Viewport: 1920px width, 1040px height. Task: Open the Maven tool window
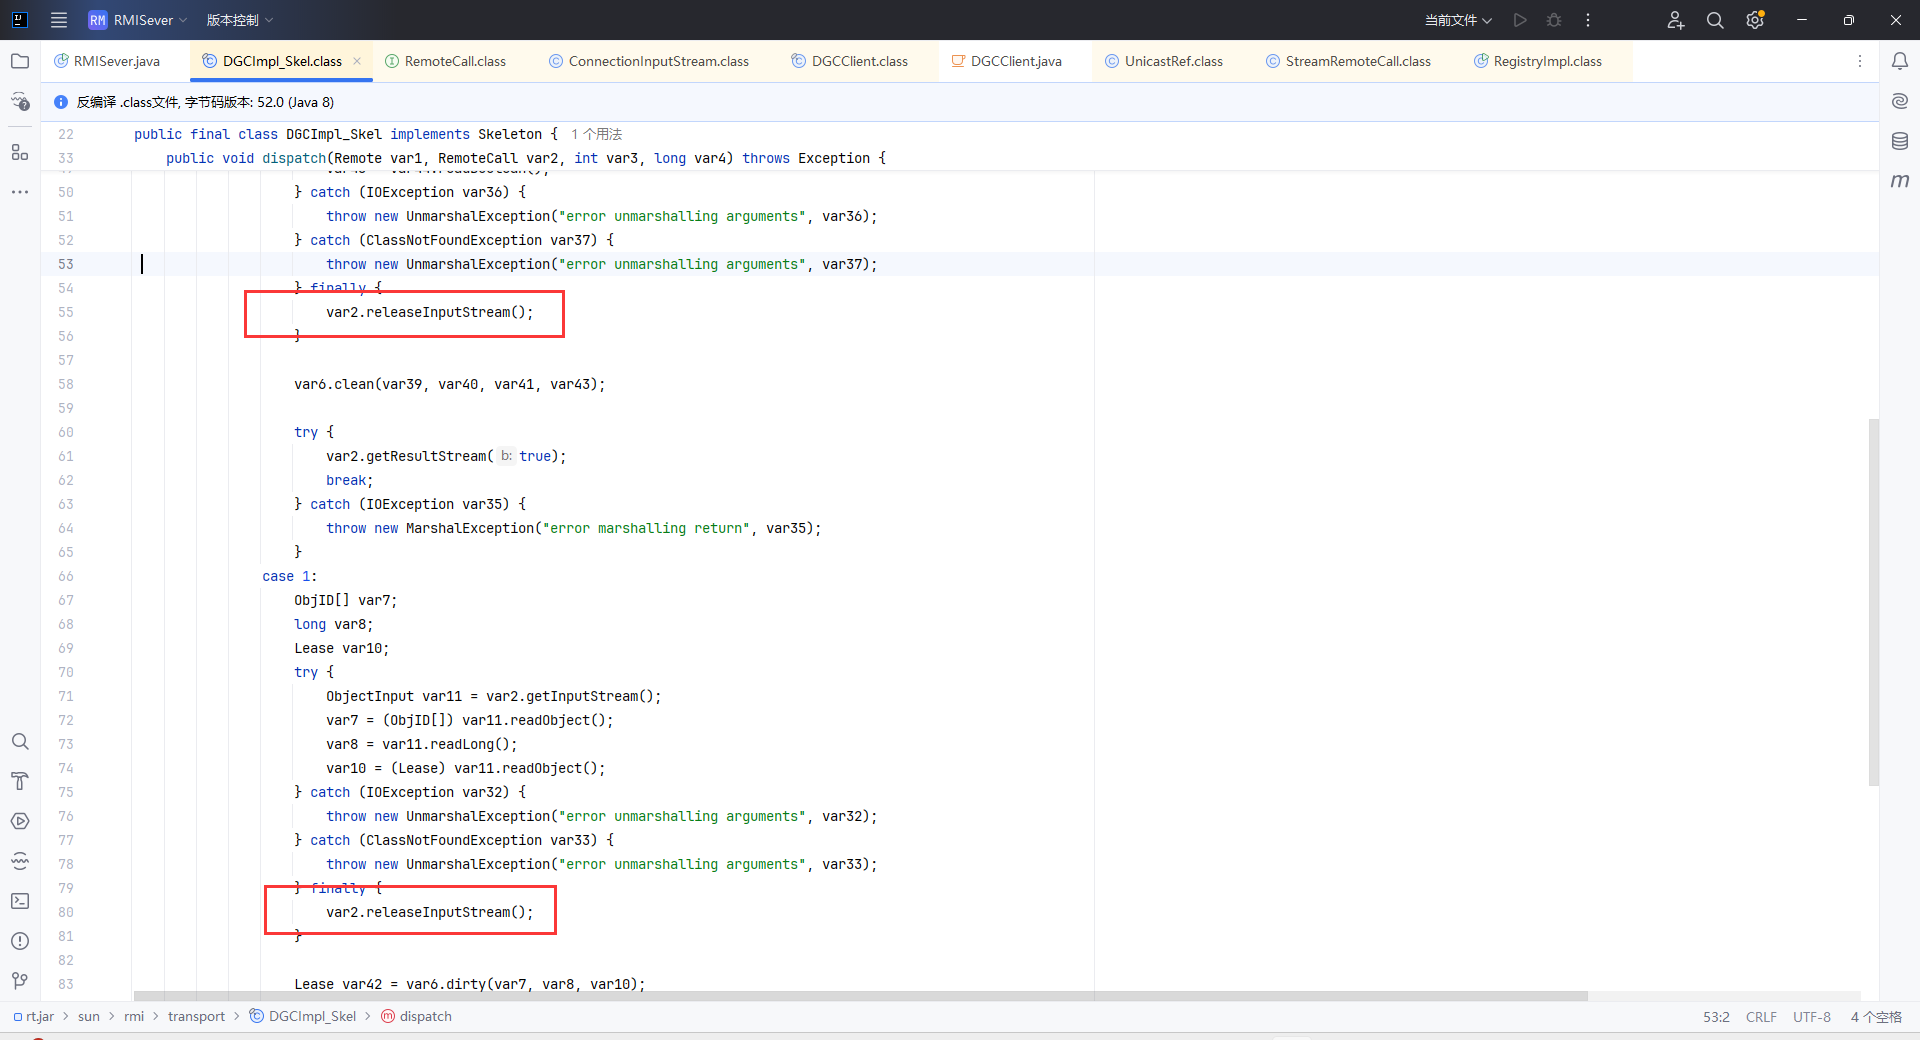(x=1900, y=181)
